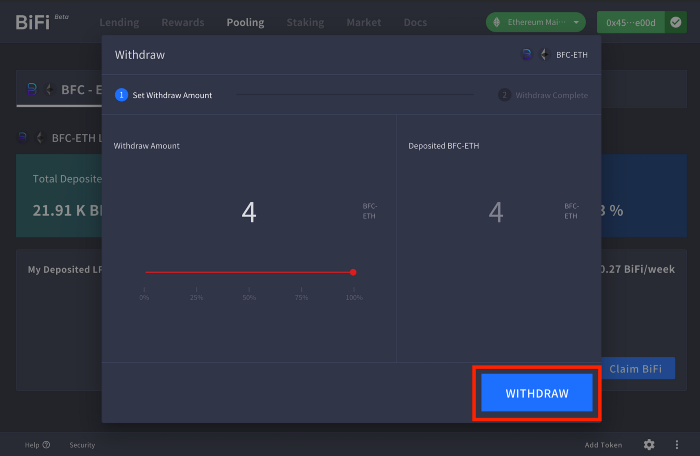Image resolution: width=700 pixels, height=456 pixels.
Task: Click the My Deposited LP label
Action: pos(65,270)
